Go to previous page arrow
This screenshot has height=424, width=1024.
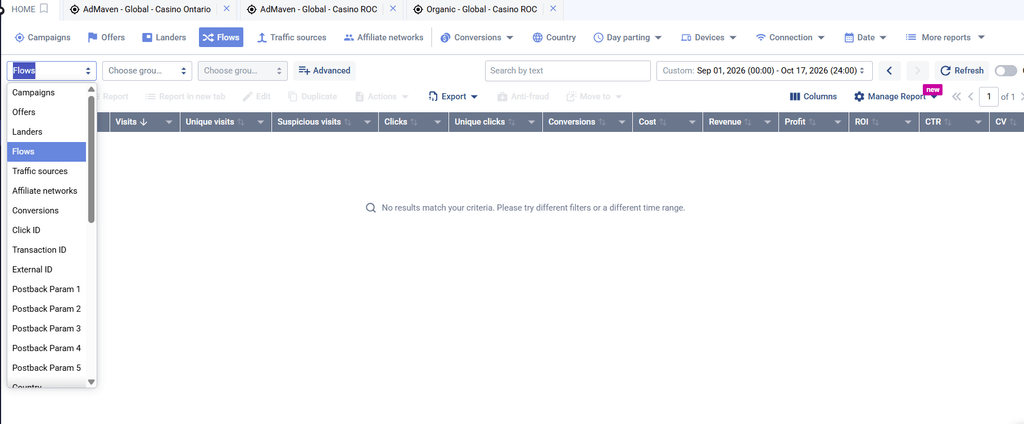[x=970, y=97]
